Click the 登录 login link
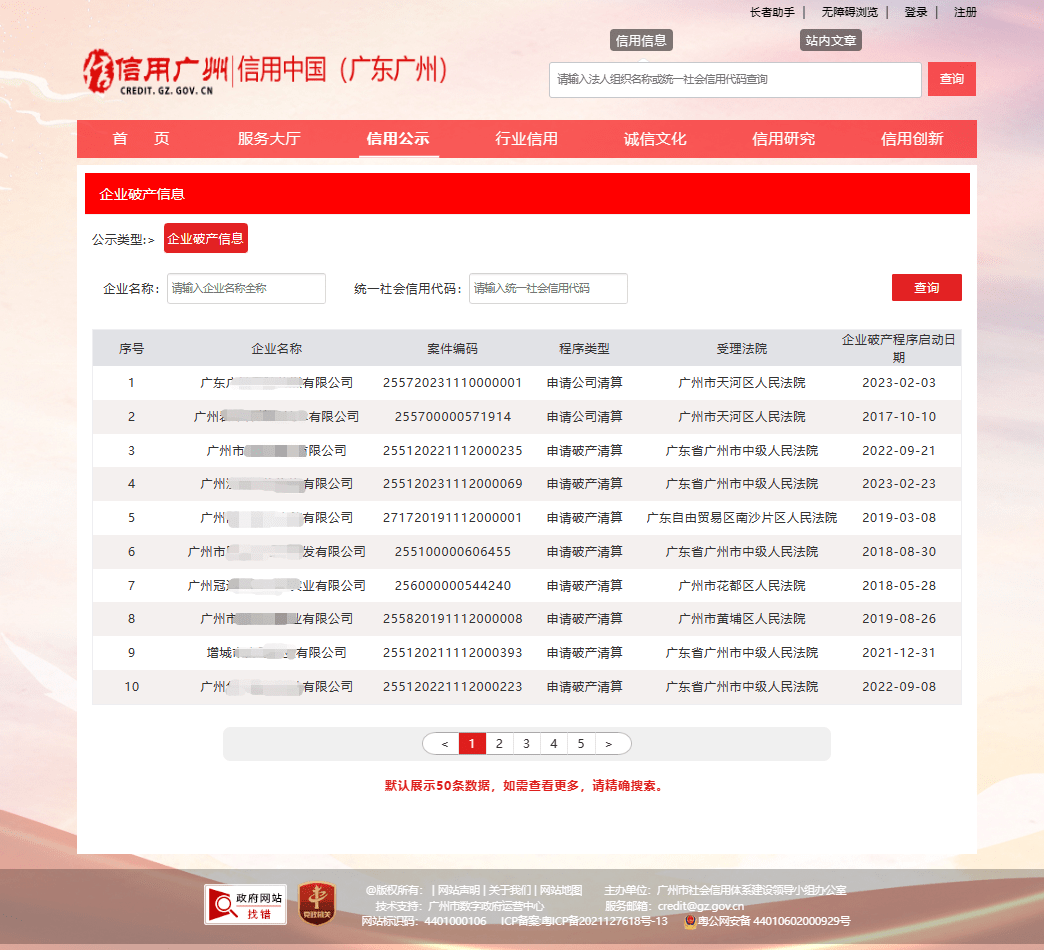The height and width of the screenshot is (950, 1044). pos(914,12)
